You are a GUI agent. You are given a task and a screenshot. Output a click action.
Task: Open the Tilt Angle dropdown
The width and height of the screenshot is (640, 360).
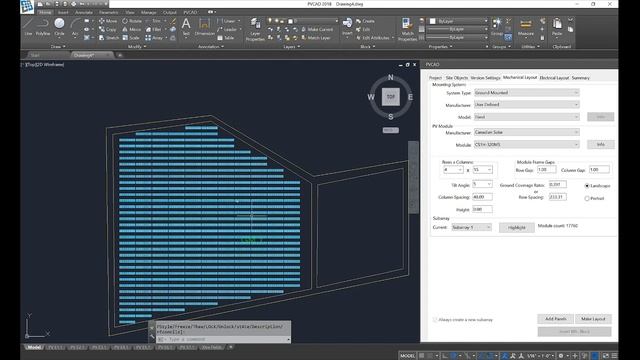tap(482, 184)
